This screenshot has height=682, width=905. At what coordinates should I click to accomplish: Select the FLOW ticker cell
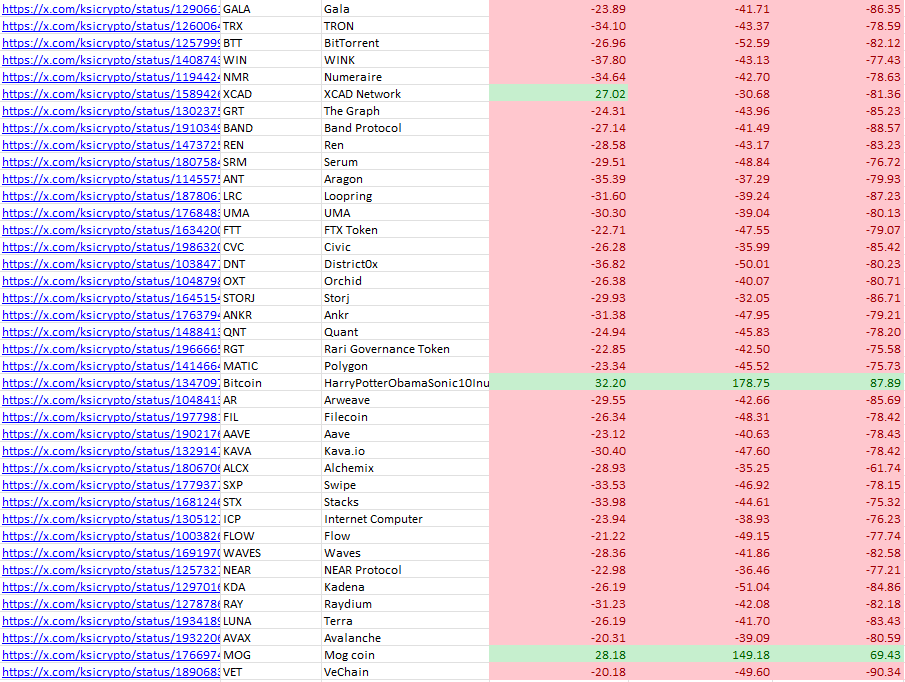tap(271, 536)
